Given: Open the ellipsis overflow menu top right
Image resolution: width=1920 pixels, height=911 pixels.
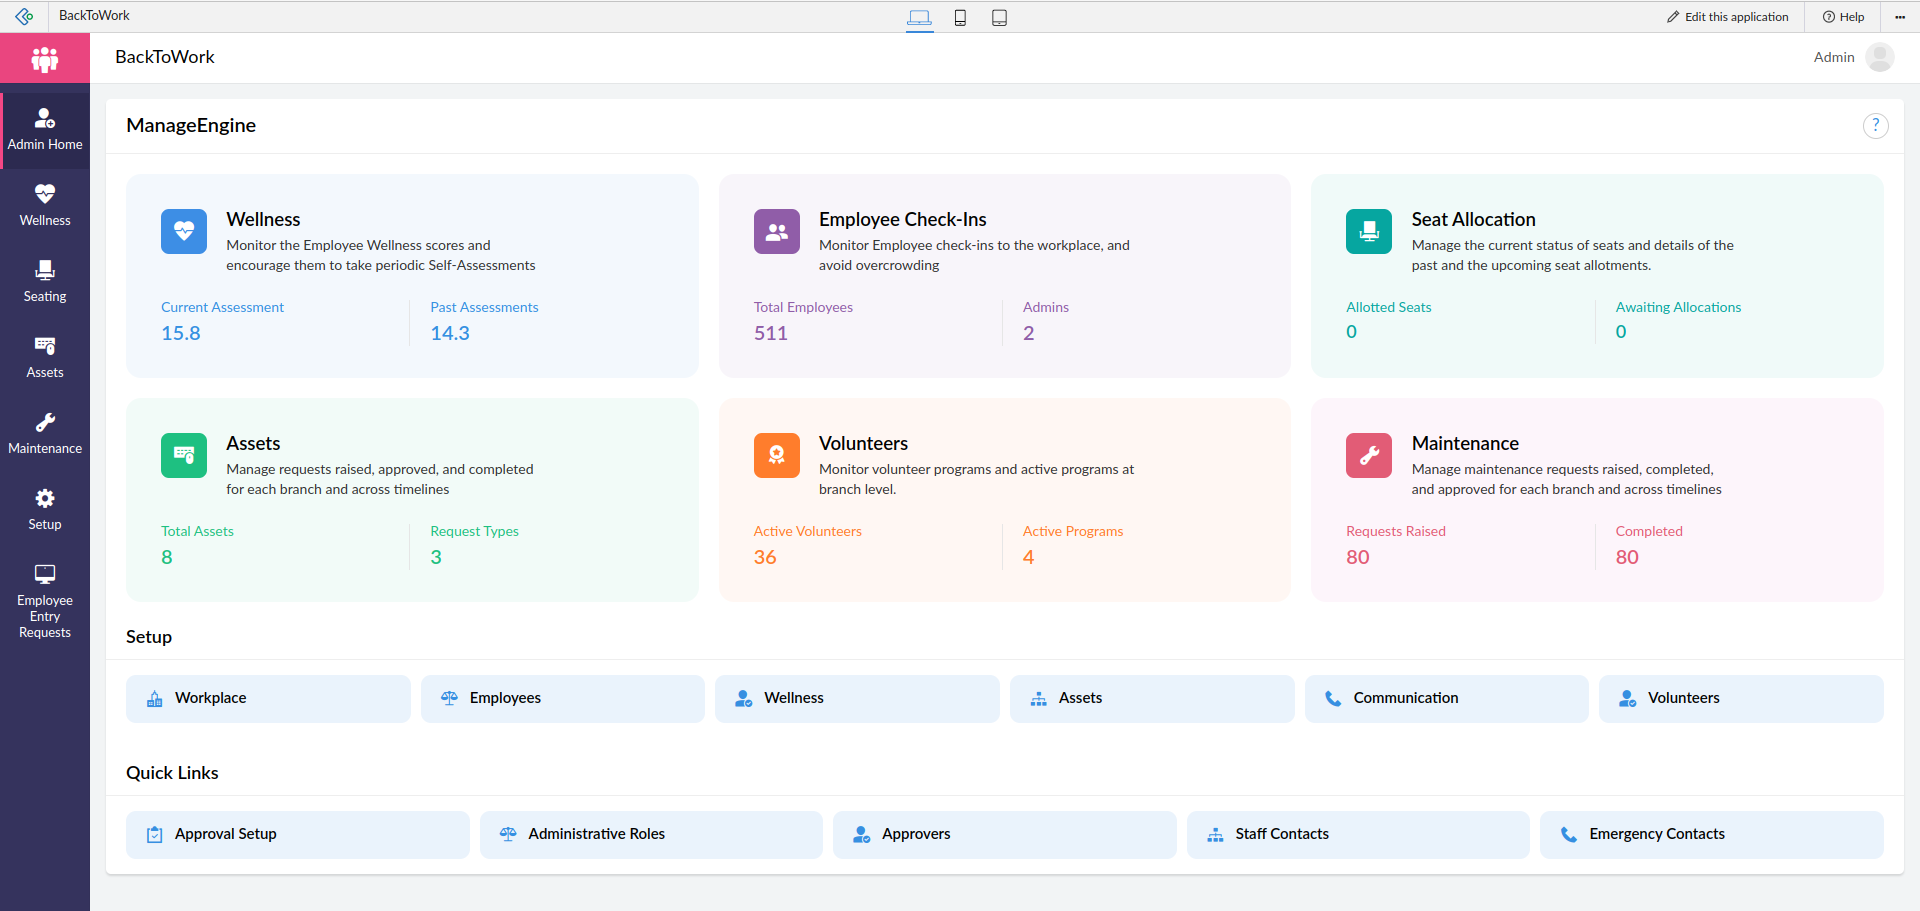Looking at the screenshot, I should 1901,16.
